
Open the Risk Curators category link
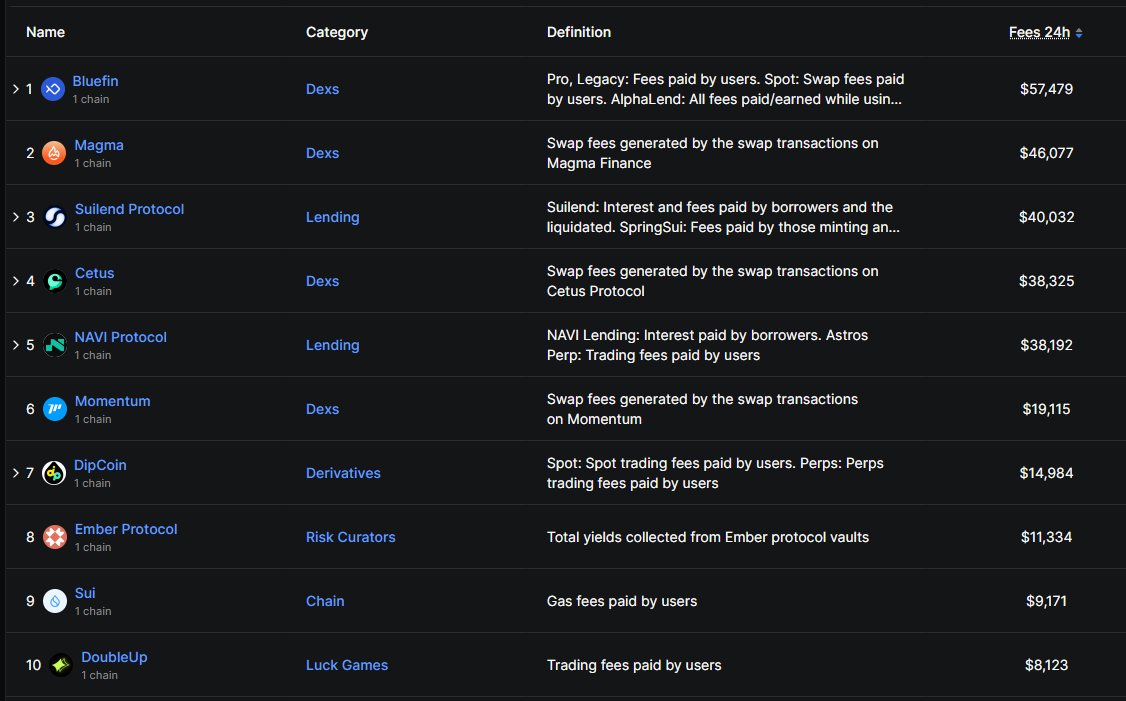click(350, 537)
